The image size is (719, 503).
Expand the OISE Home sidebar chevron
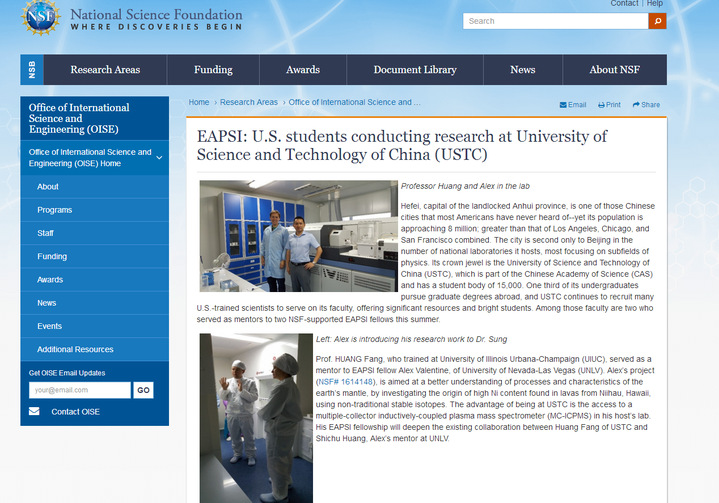[159, 157]
